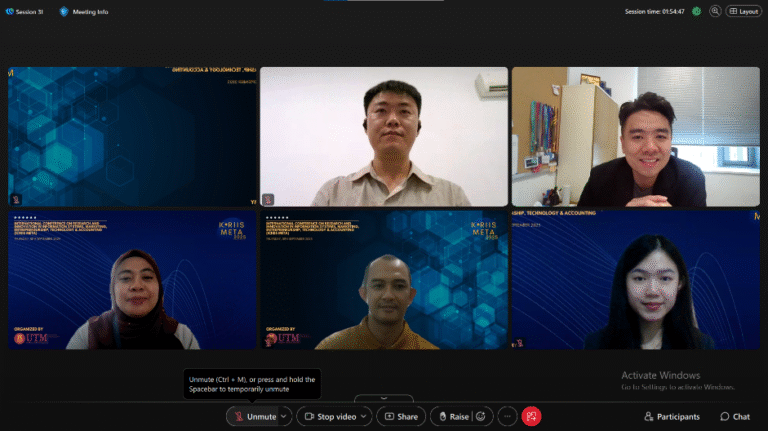This screenshot has width=768, height=431.
Task: Open the Layout options button
Action: click(744, 11)
